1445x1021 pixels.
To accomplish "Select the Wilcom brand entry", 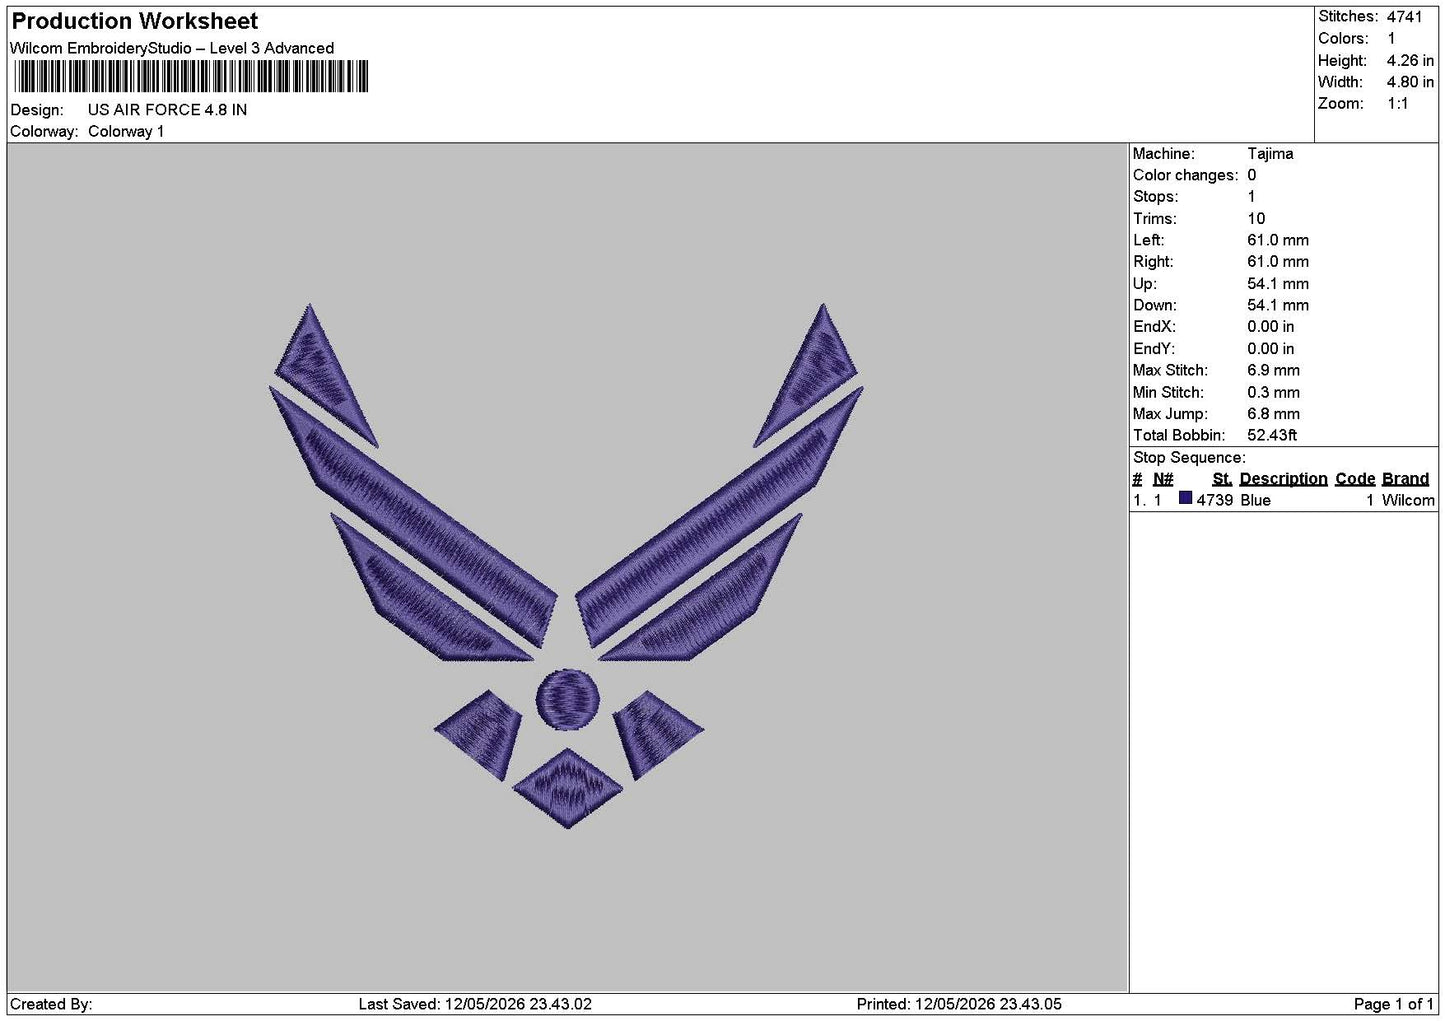I will [x=1408, y=500].
